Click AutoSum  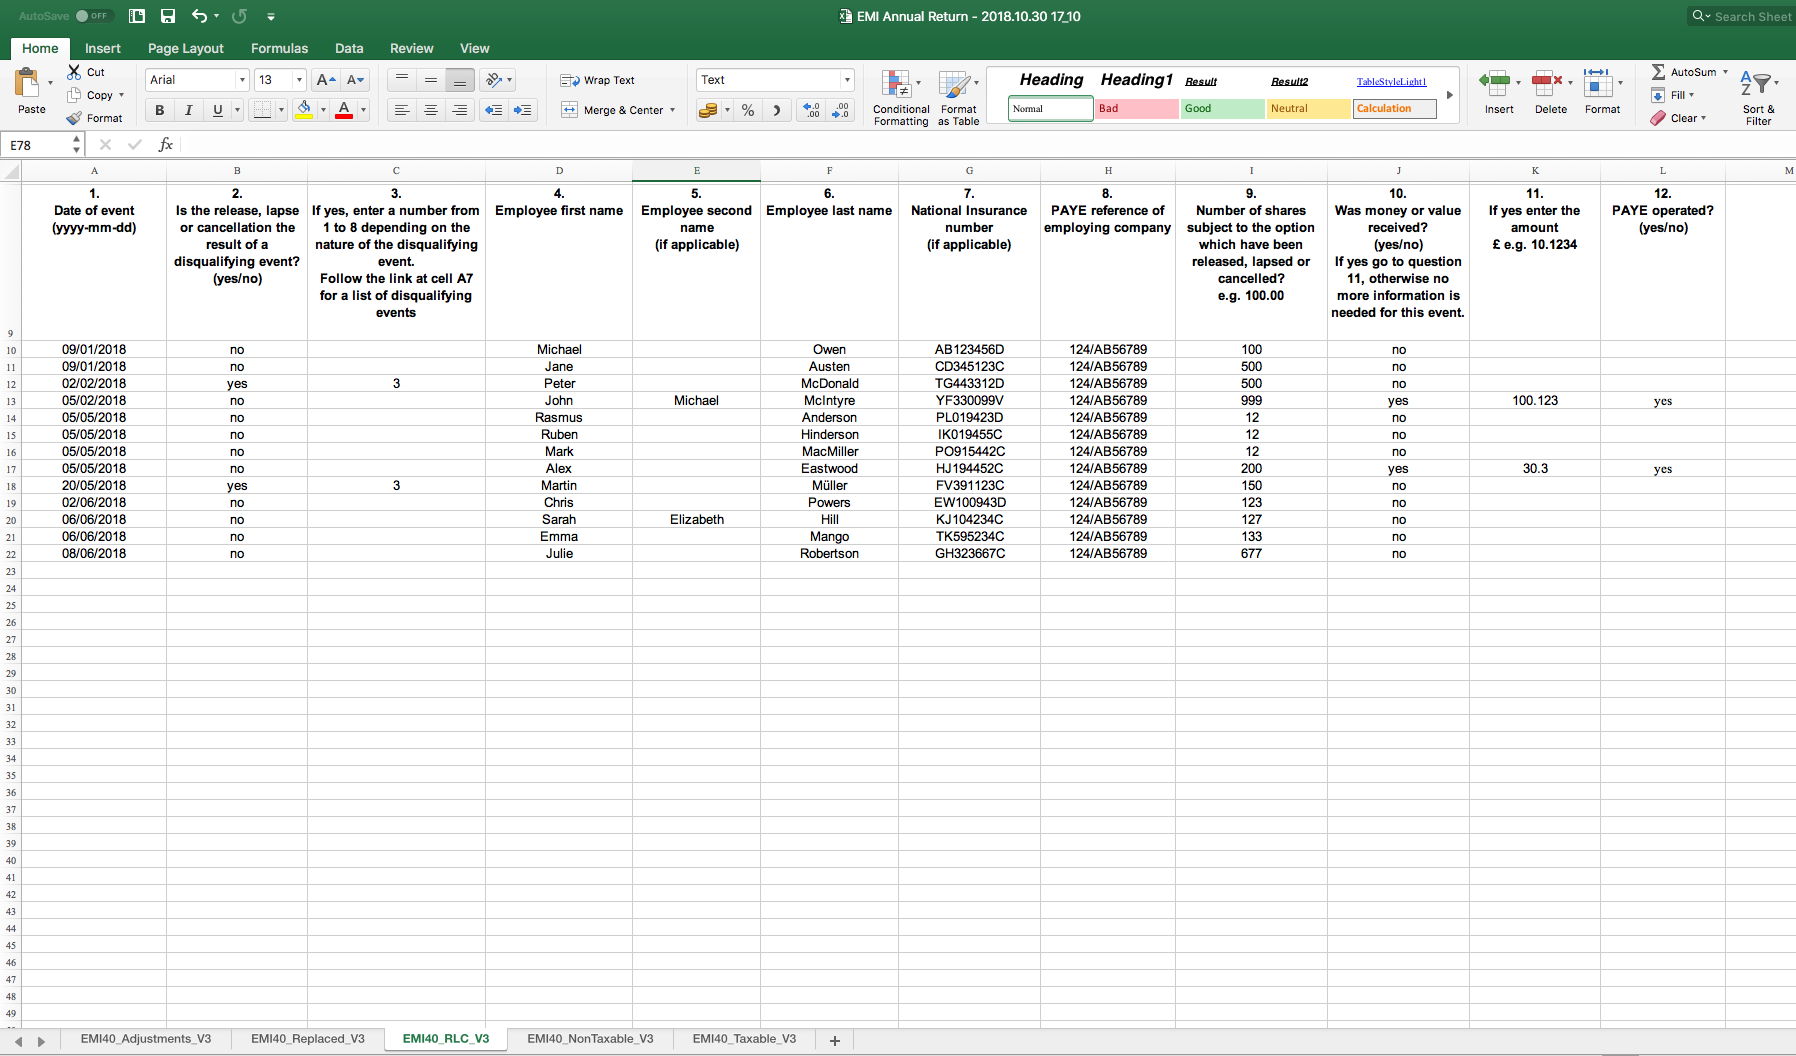point(1683,72)
